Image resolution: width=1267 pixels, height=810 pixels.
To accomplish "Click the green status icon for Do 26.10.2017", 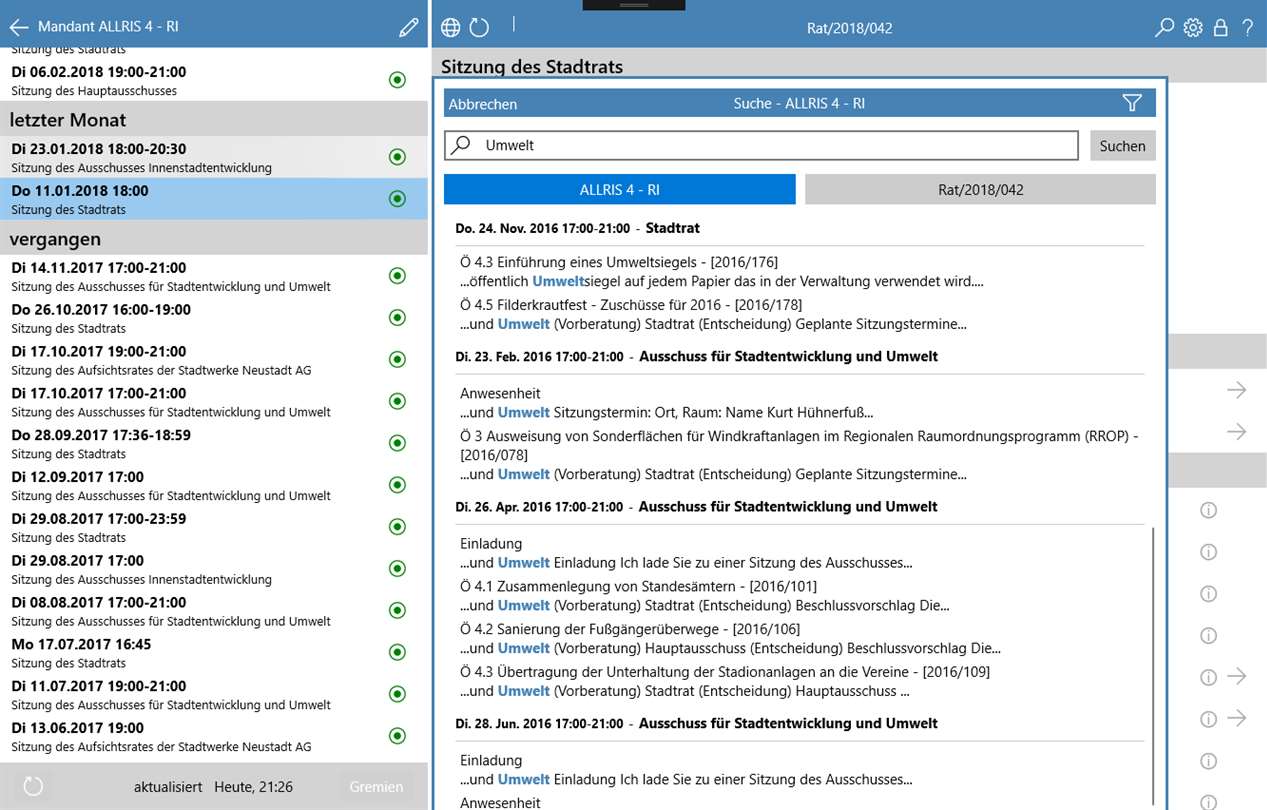I will (x=397, y=318).
